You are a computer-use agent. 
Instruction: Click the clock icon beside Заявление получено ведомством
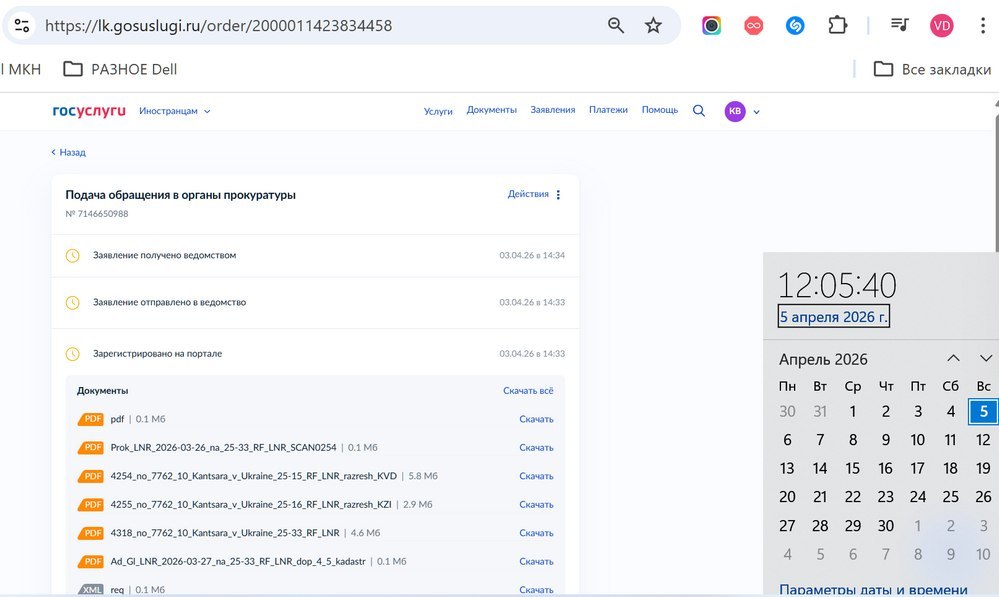point(73,255)
